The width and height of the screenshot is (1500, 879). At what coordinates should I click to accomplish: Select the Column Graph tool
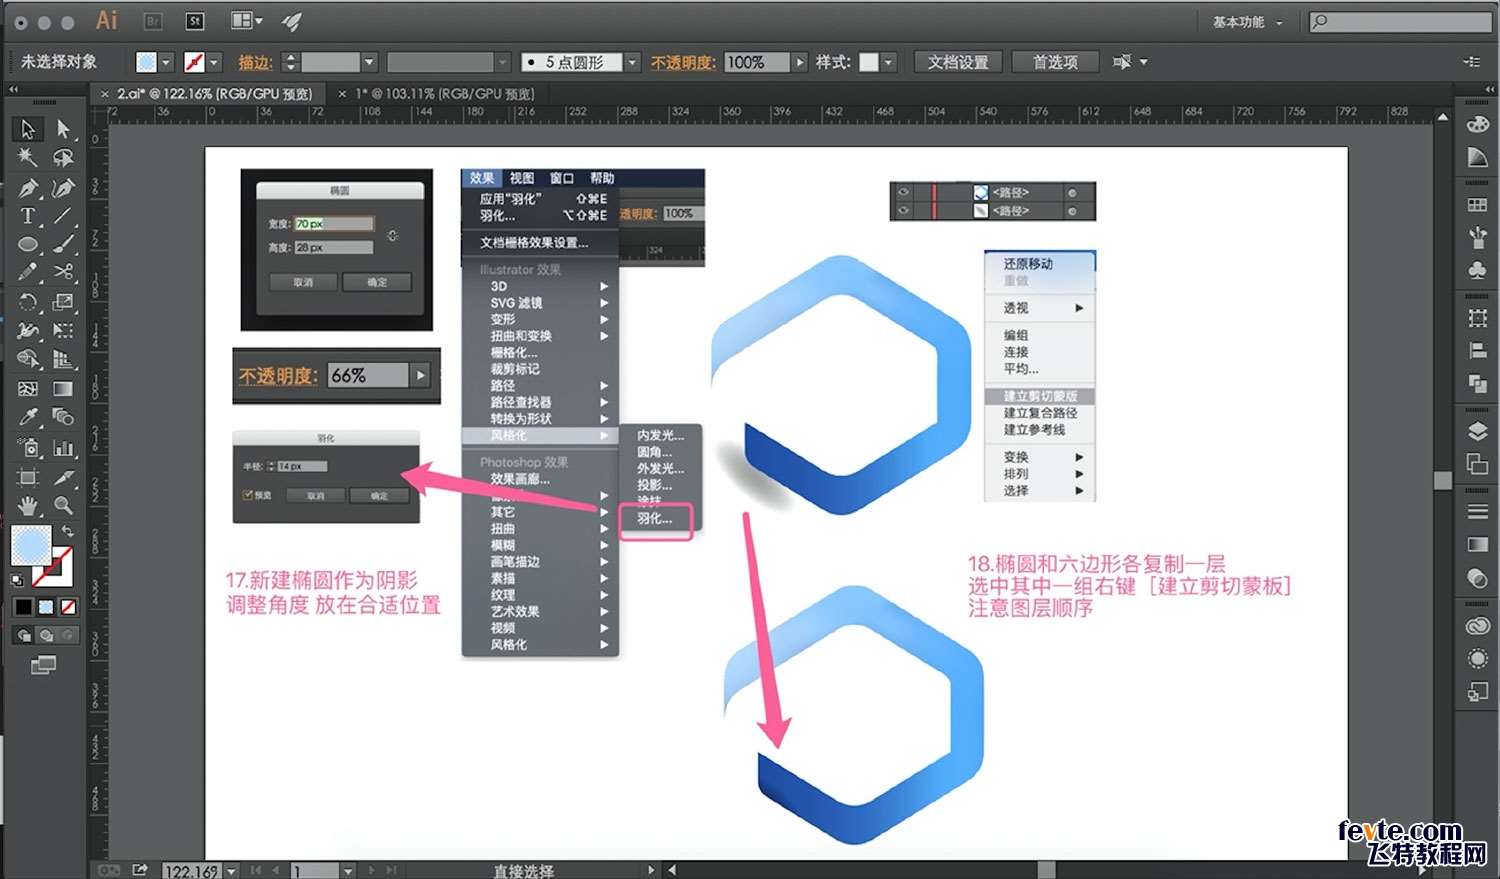[x=63, y=448]
